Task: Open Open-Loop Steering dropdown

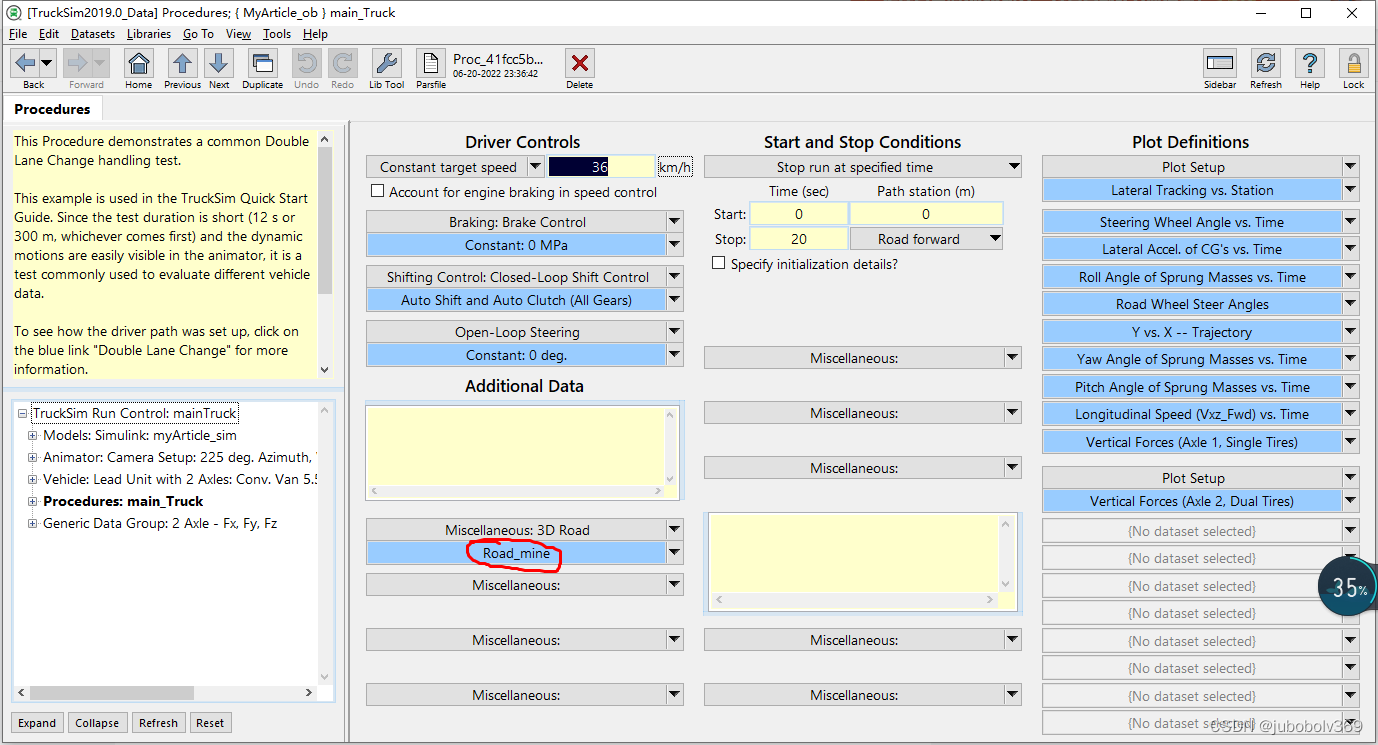Action: coord(675,332)
